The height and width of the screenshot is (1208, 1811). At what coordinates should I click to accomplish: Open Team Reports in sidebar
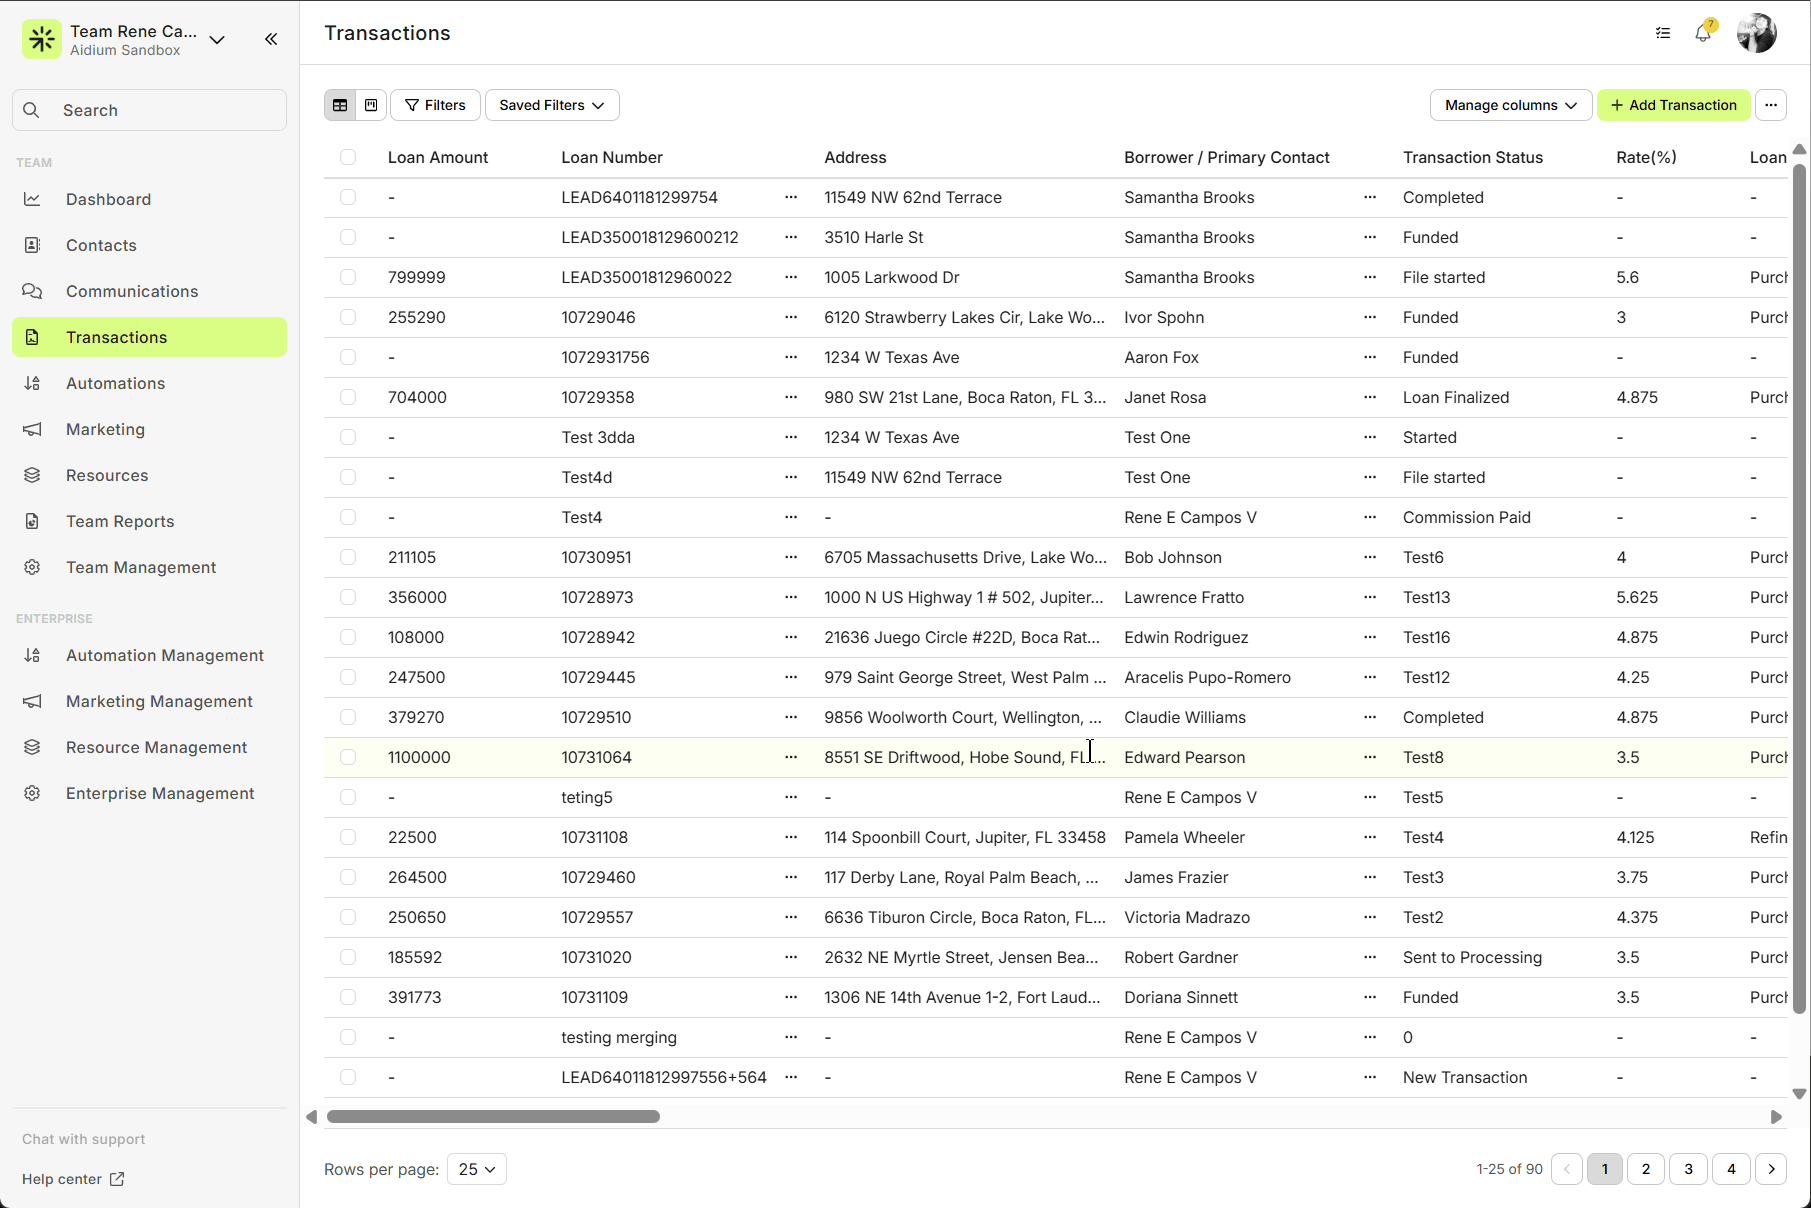coord(120,521)
